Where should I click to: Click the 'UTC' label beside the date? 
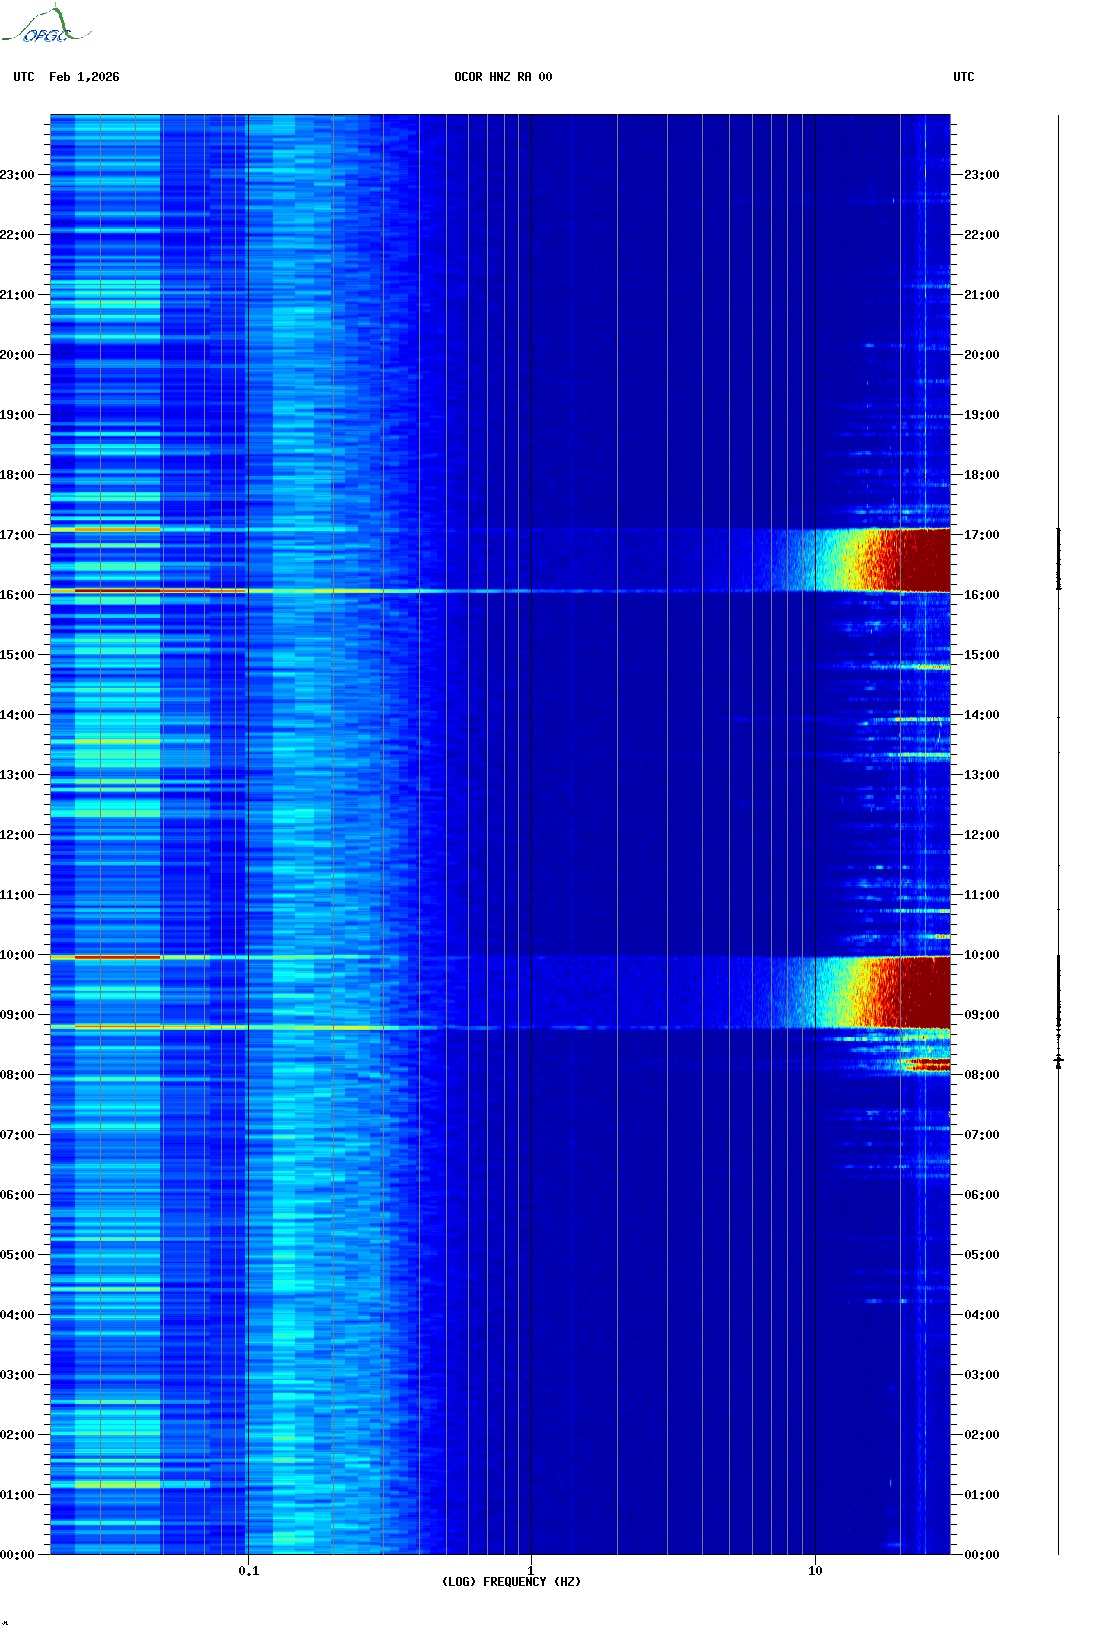pos(24,77)
